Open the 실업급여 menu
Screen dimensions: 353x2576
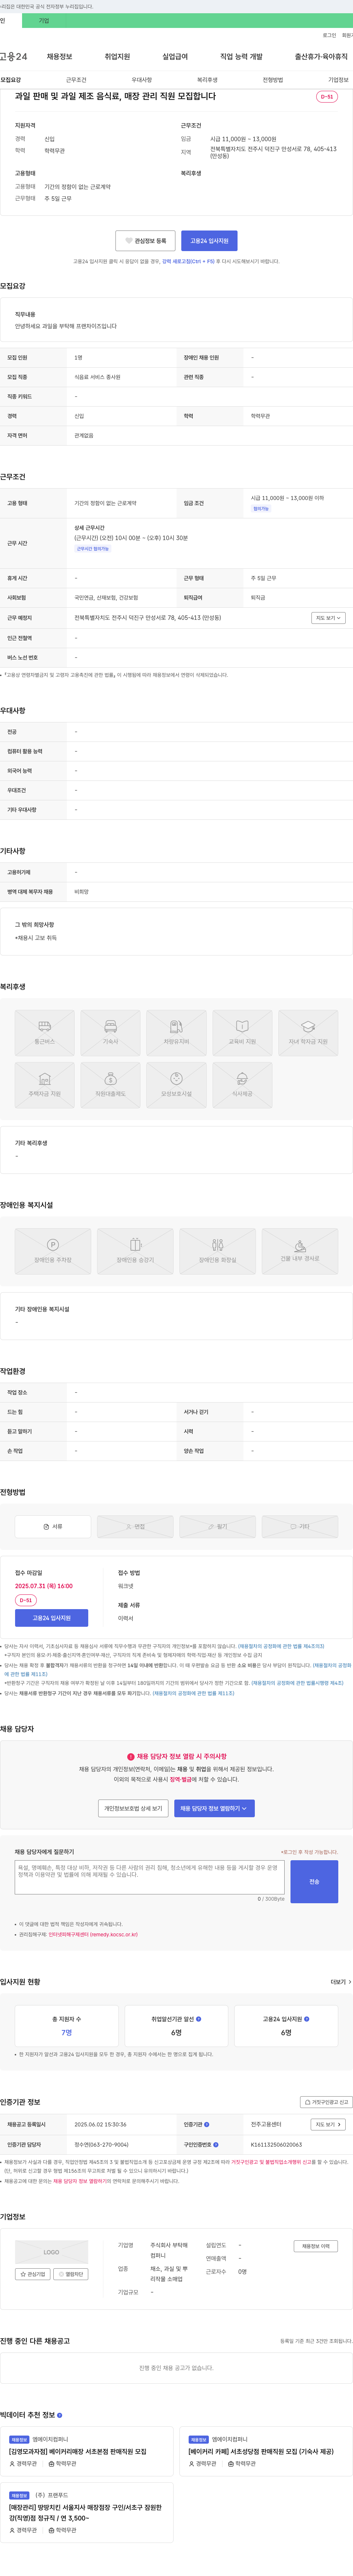click(x=175, y=57)
